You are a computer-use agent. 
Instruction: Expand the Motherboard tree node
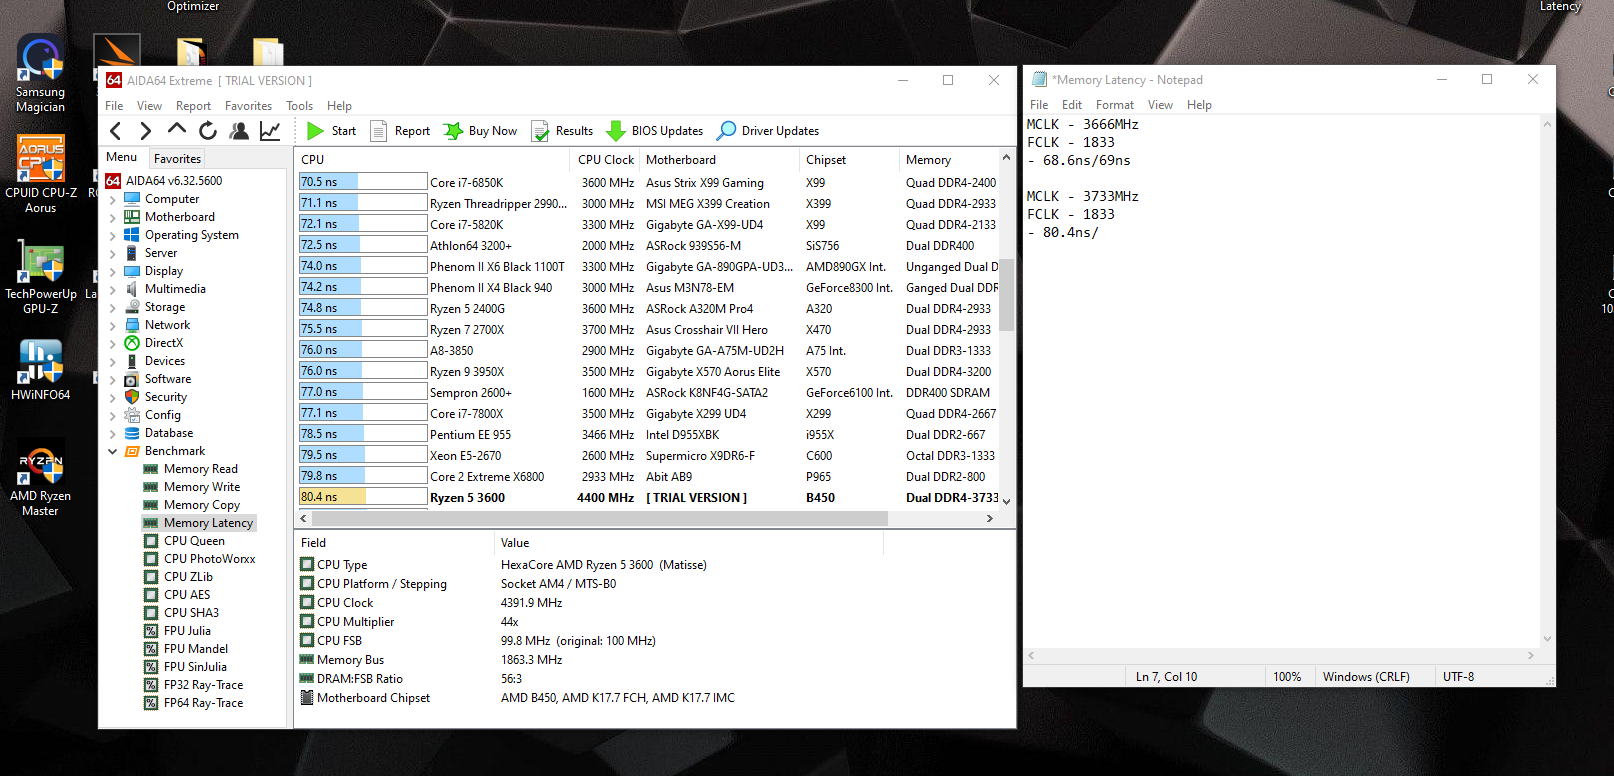click(x=112, y=217)
